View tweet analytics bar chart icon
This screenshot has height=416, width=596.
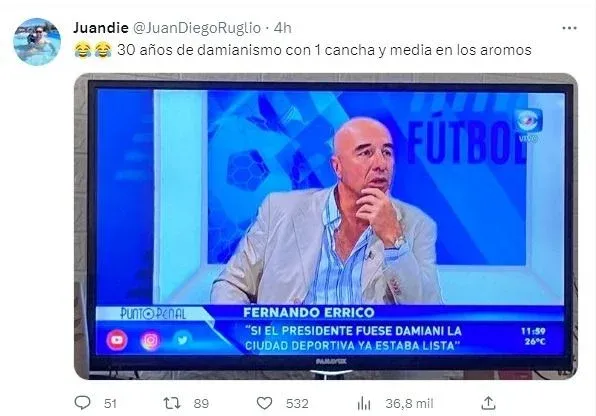click(364, 403)
